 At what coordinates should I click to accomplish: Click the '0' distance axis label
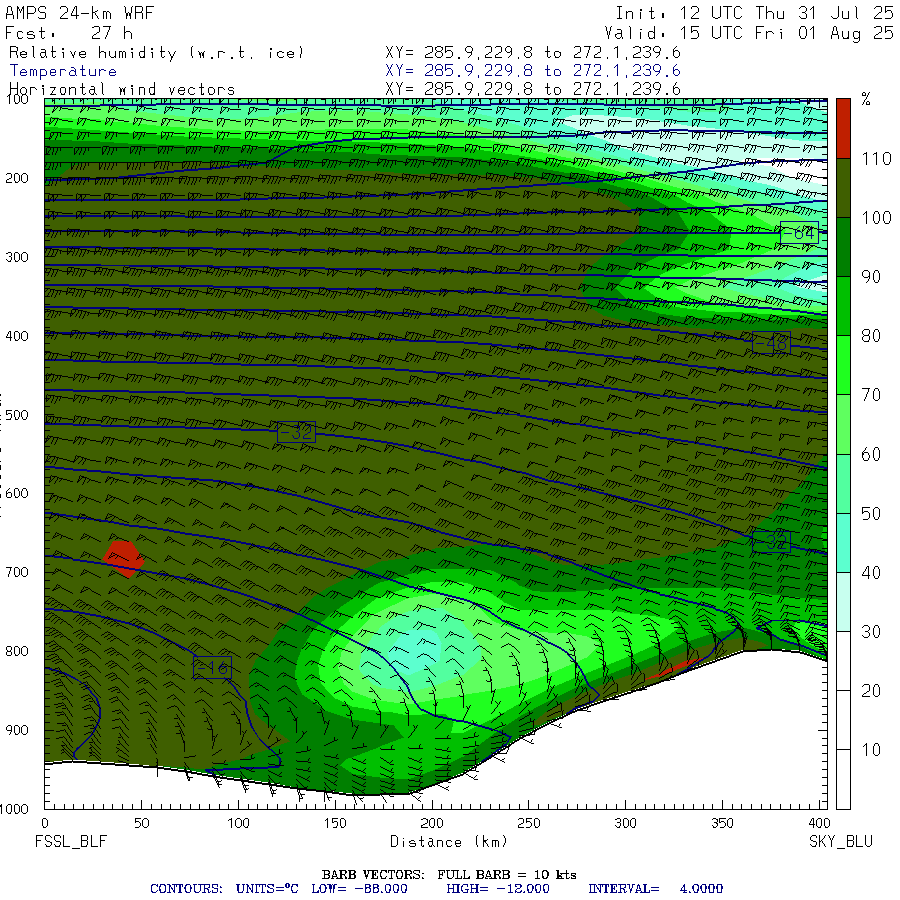pos(45,823)
